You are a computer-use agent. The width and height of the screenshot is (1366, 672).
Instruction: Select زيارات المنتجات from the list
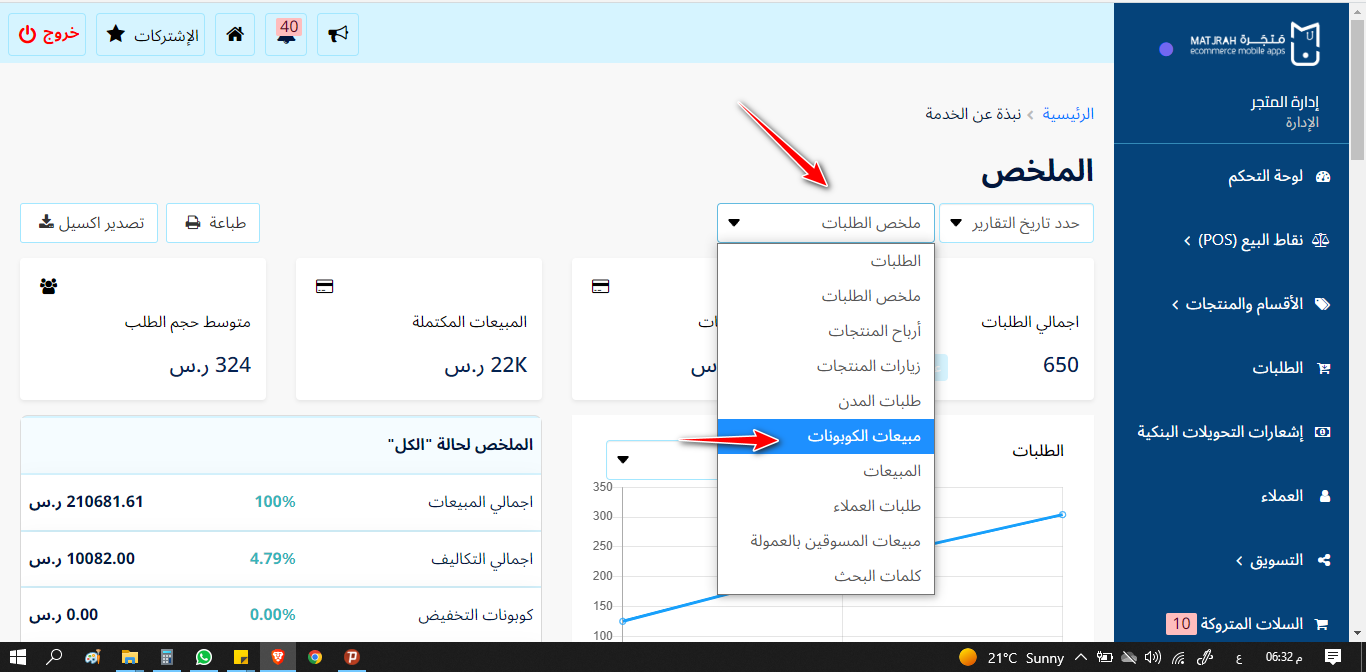(x=826, y=366)
